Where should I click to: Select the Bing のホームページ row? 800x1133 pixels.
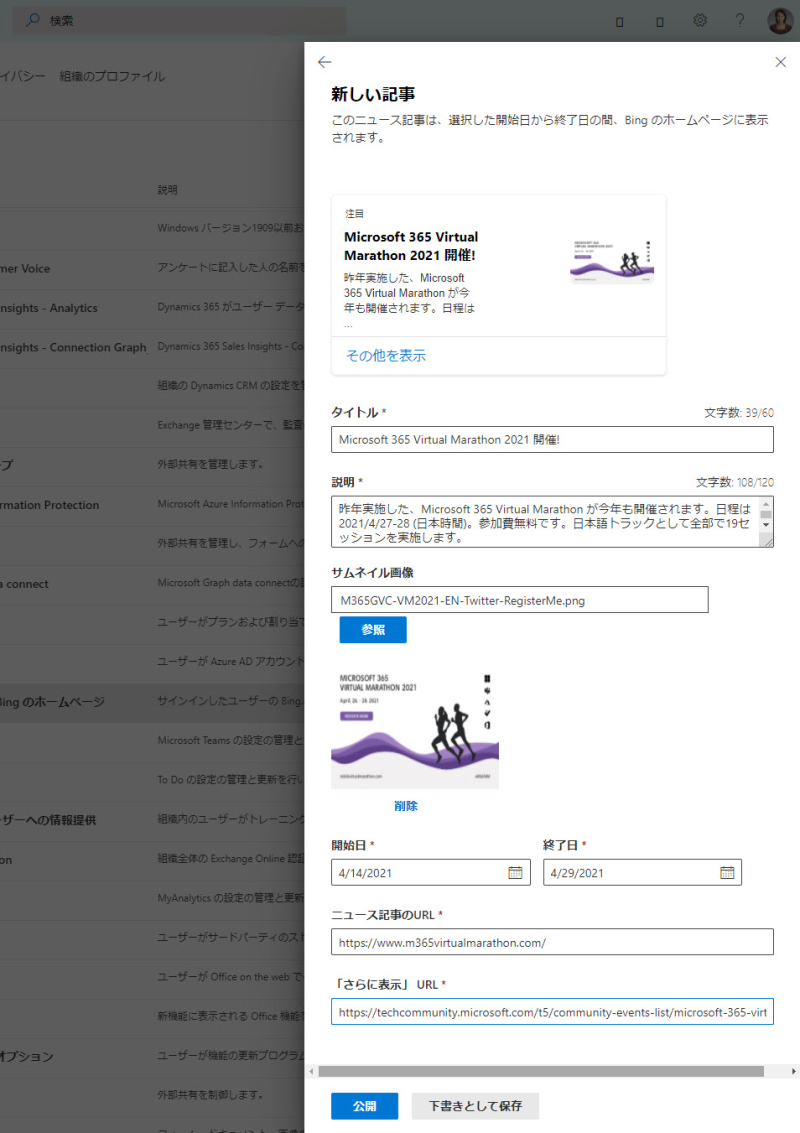coord(152,702)
